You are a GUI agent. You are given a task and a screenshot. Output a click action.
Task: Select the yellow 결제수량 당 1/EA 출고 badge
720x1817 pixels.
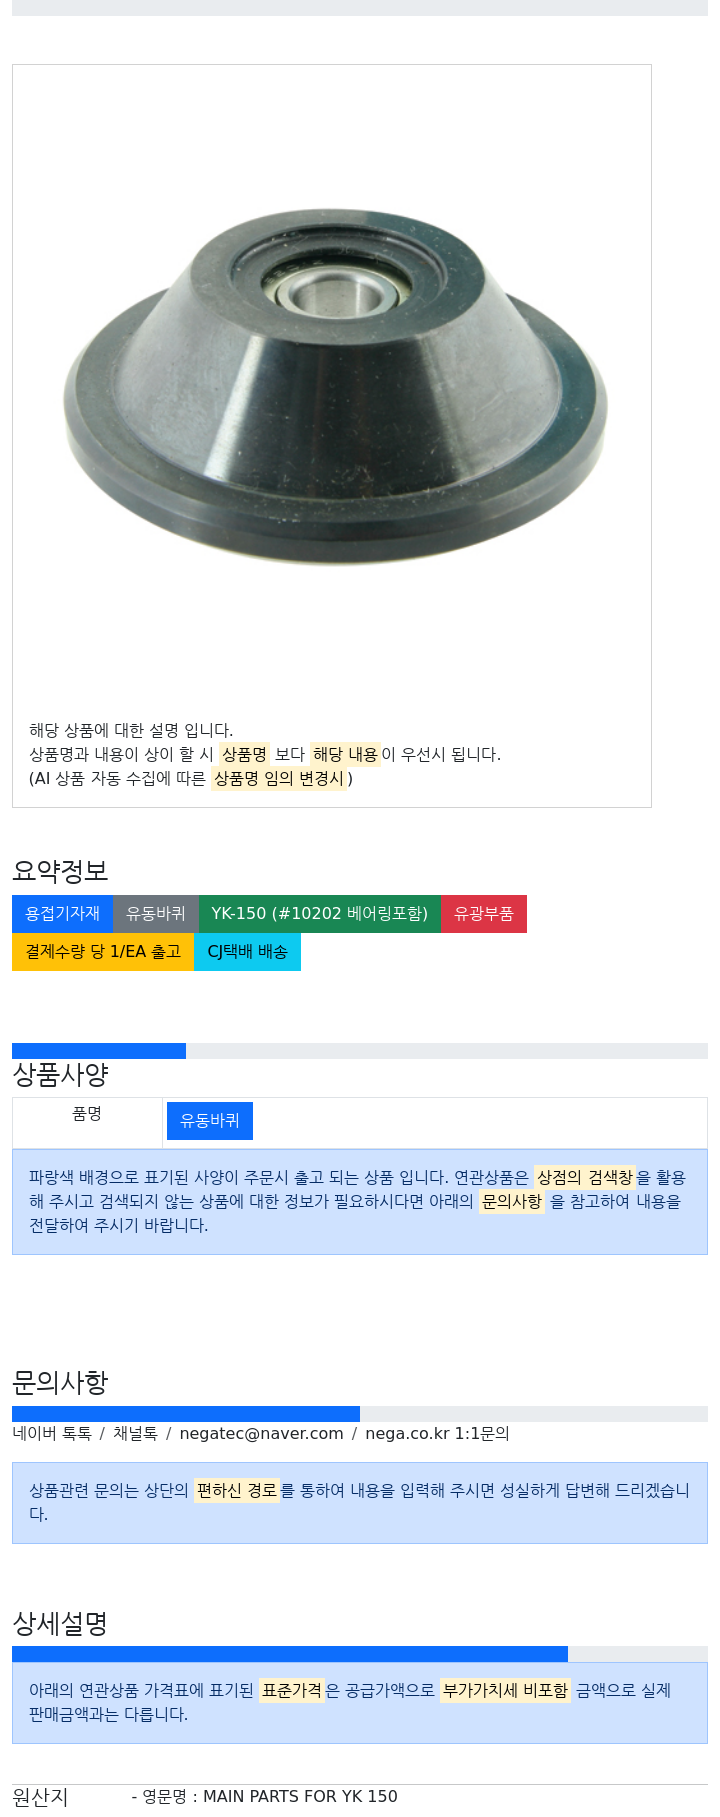(x=103, y=952)
